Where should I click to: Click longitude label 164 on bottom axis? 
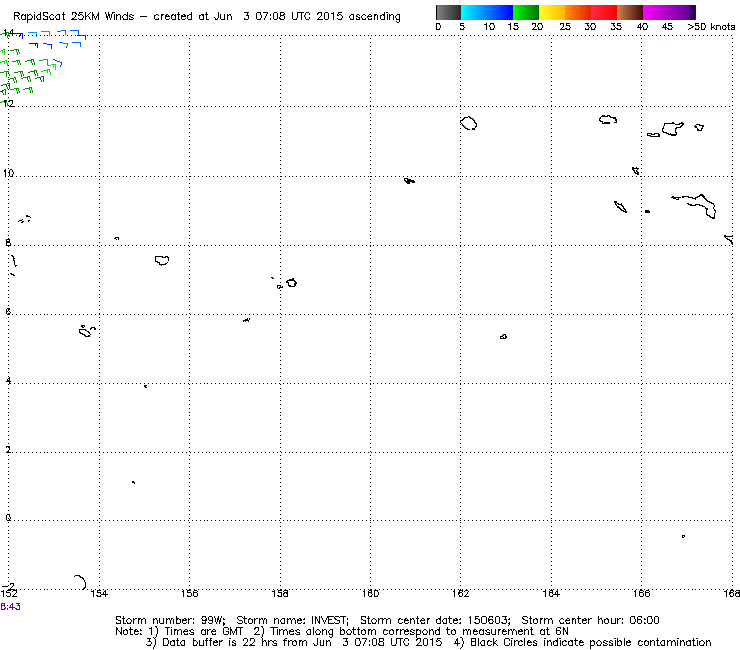(551, 593)
